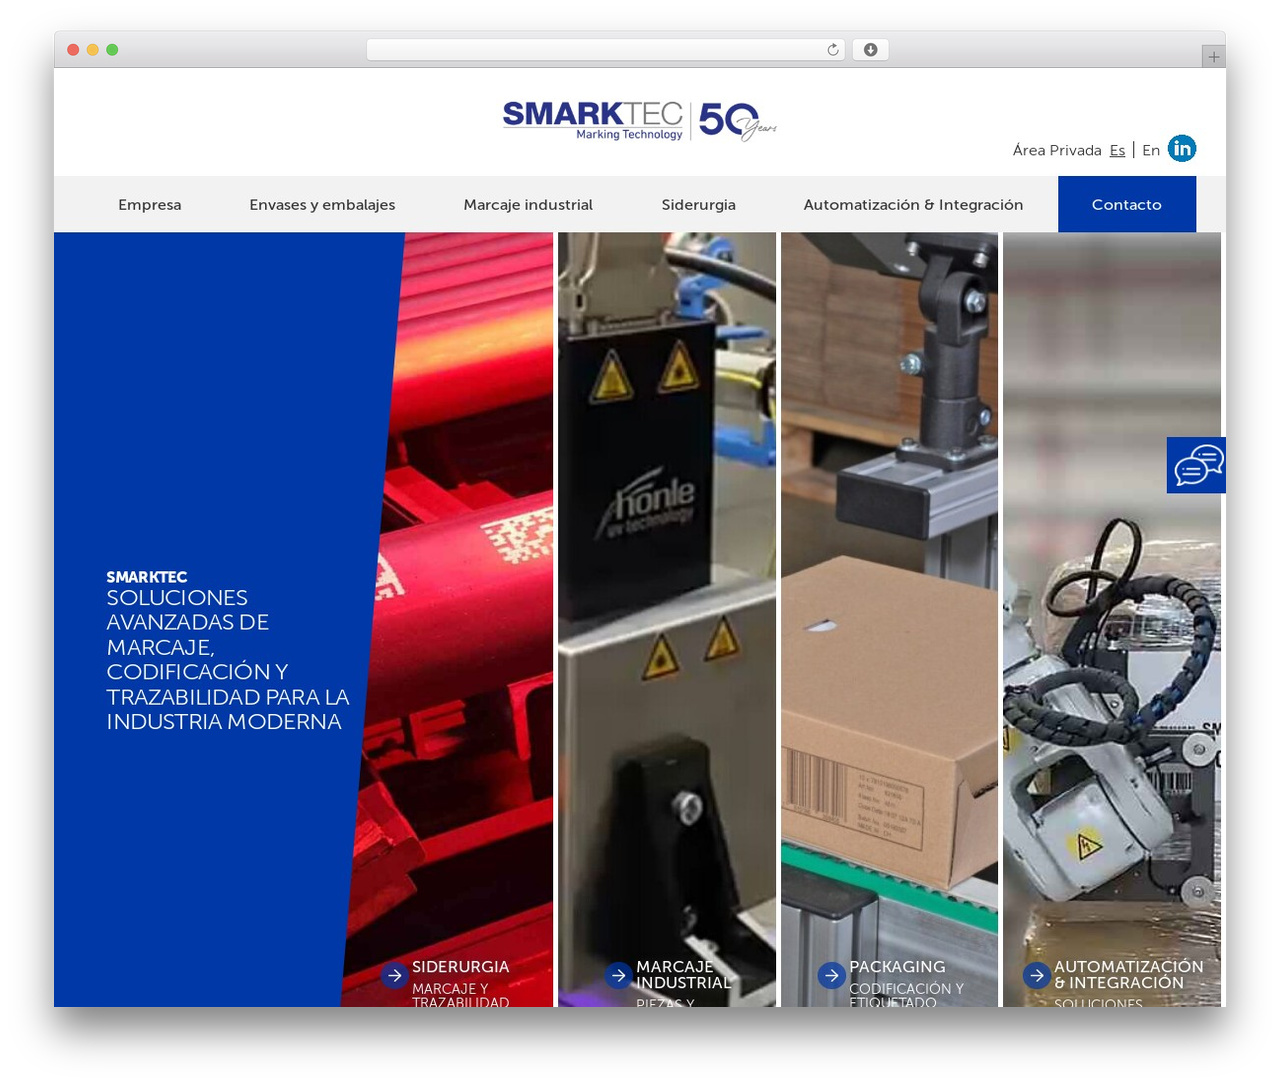Go to Marcaje industrial in navigation
Viewport: 1280px width, 1084px height.
click(528, 204)
